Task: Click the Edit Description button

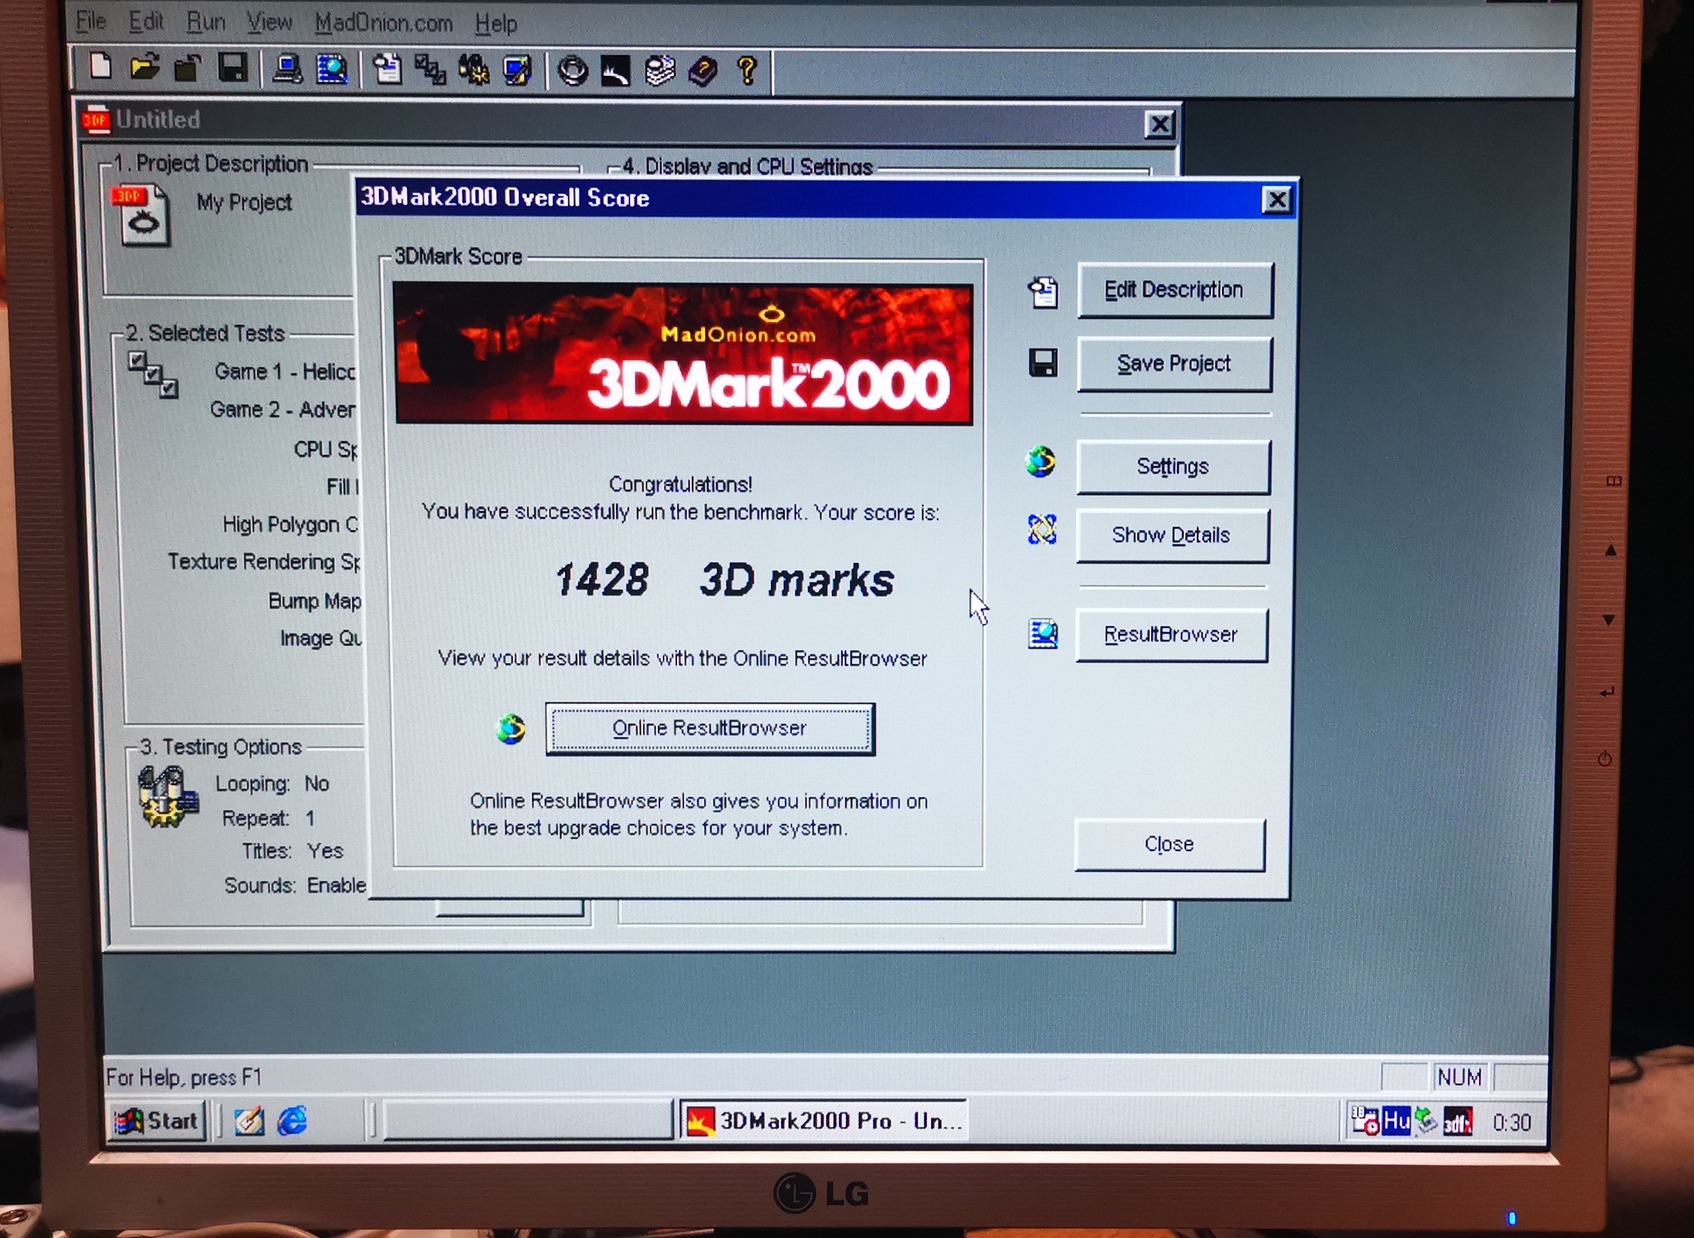Action: [1175, 290]
